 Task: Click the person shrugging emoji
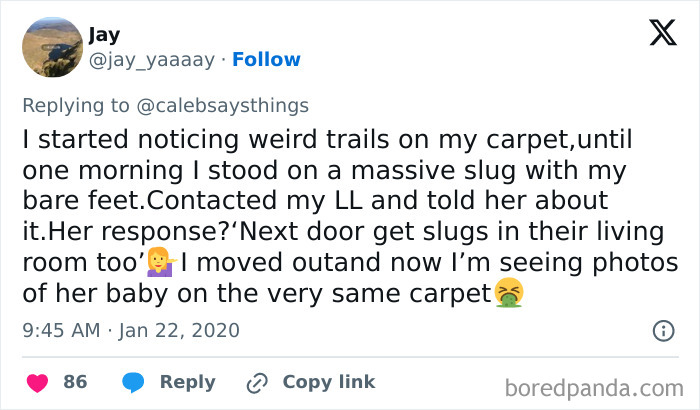[158, 263]
